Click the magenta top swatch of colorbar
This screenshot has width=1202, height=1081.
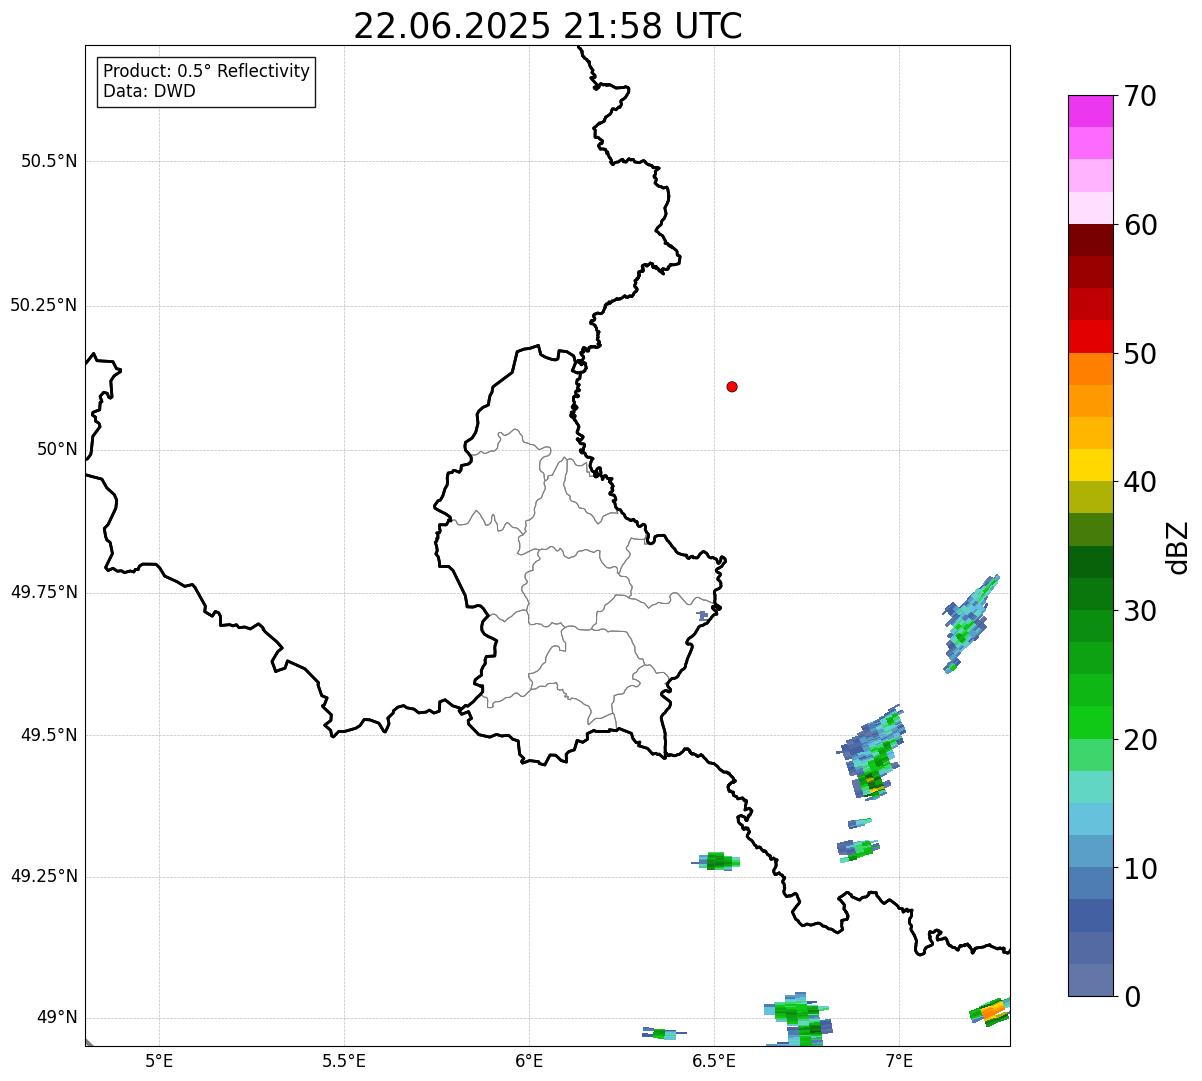coord(1090,111)
